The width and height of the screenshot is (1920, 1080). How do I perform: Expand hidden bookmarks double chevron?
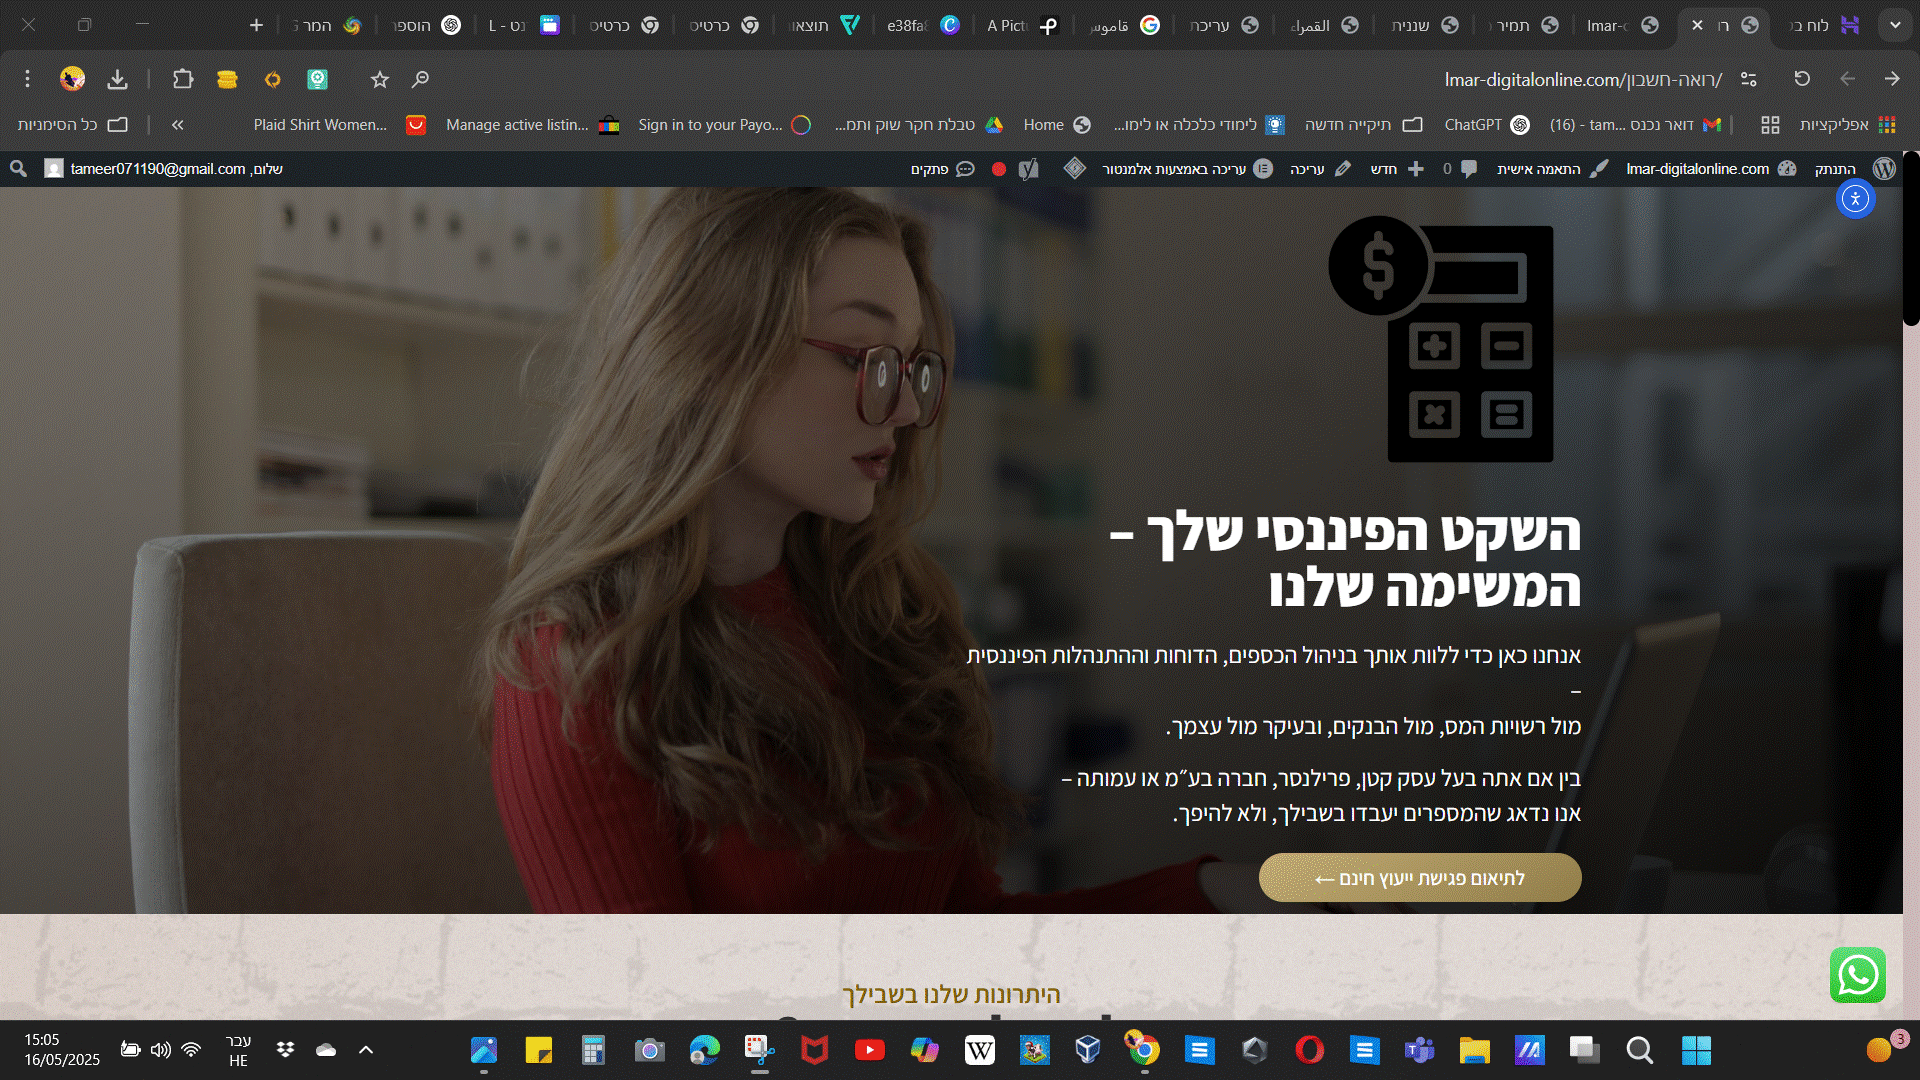(x=177, y=125)
